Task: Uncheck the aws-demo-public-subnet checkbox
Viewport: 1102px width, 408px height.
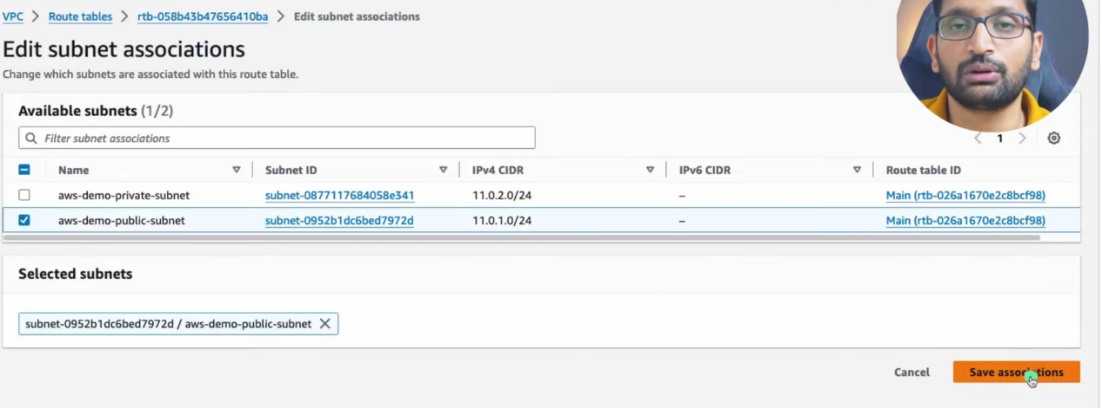Action: click(x=25, y=220)
